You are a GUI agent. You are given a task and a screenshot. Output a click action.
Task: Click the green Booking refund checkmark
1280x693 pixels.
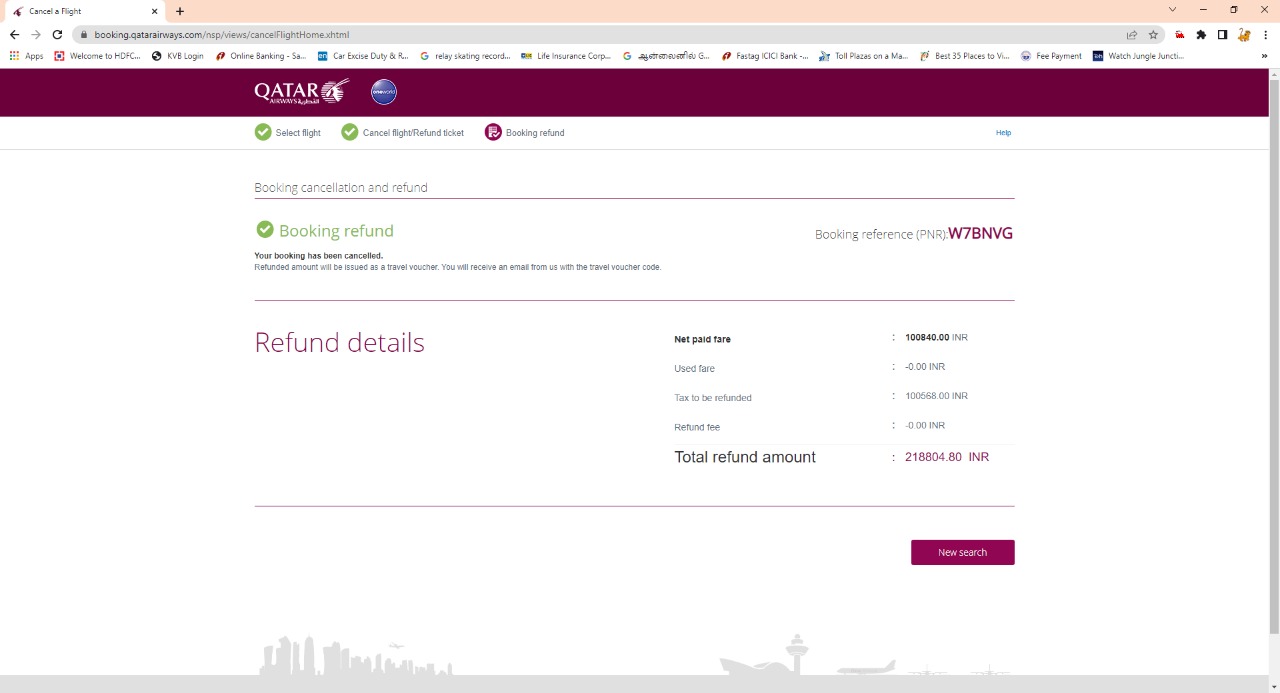coord(265,229)
